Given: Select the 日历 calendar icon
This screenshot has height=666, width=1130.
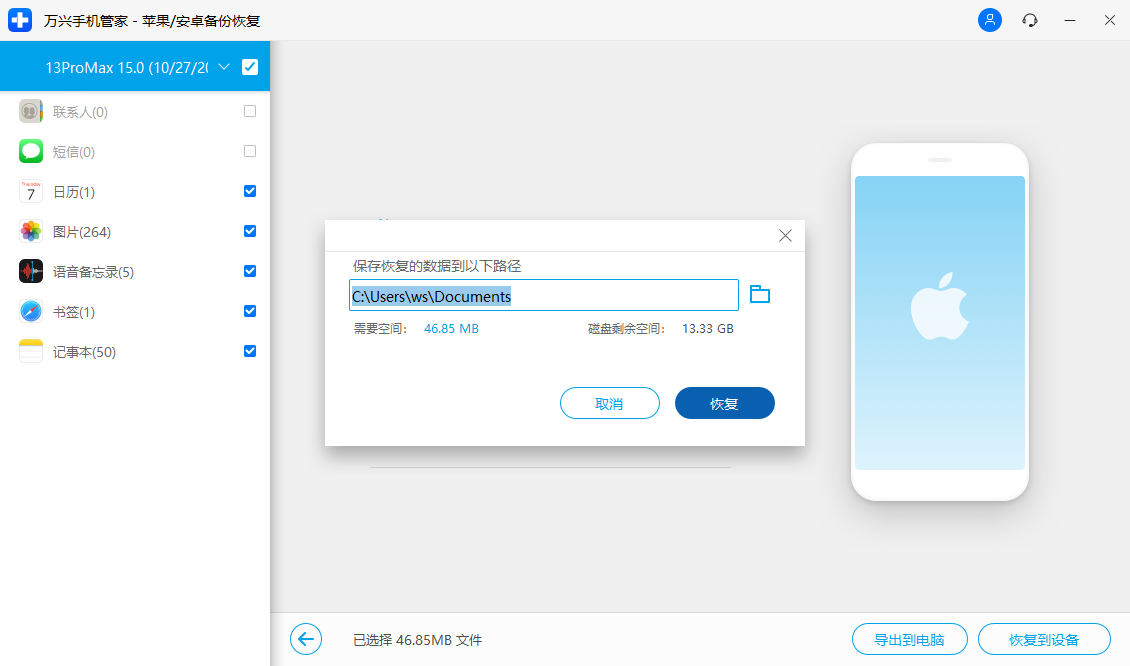Looking at the screenshot, I should (x=30, y=191).
